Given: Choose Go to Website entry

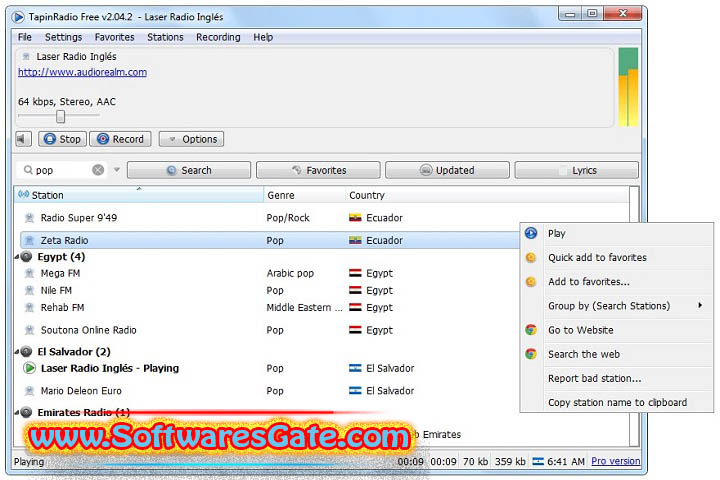Looking at the screenshot, I should pyautogui.click(x=617, y=330).
